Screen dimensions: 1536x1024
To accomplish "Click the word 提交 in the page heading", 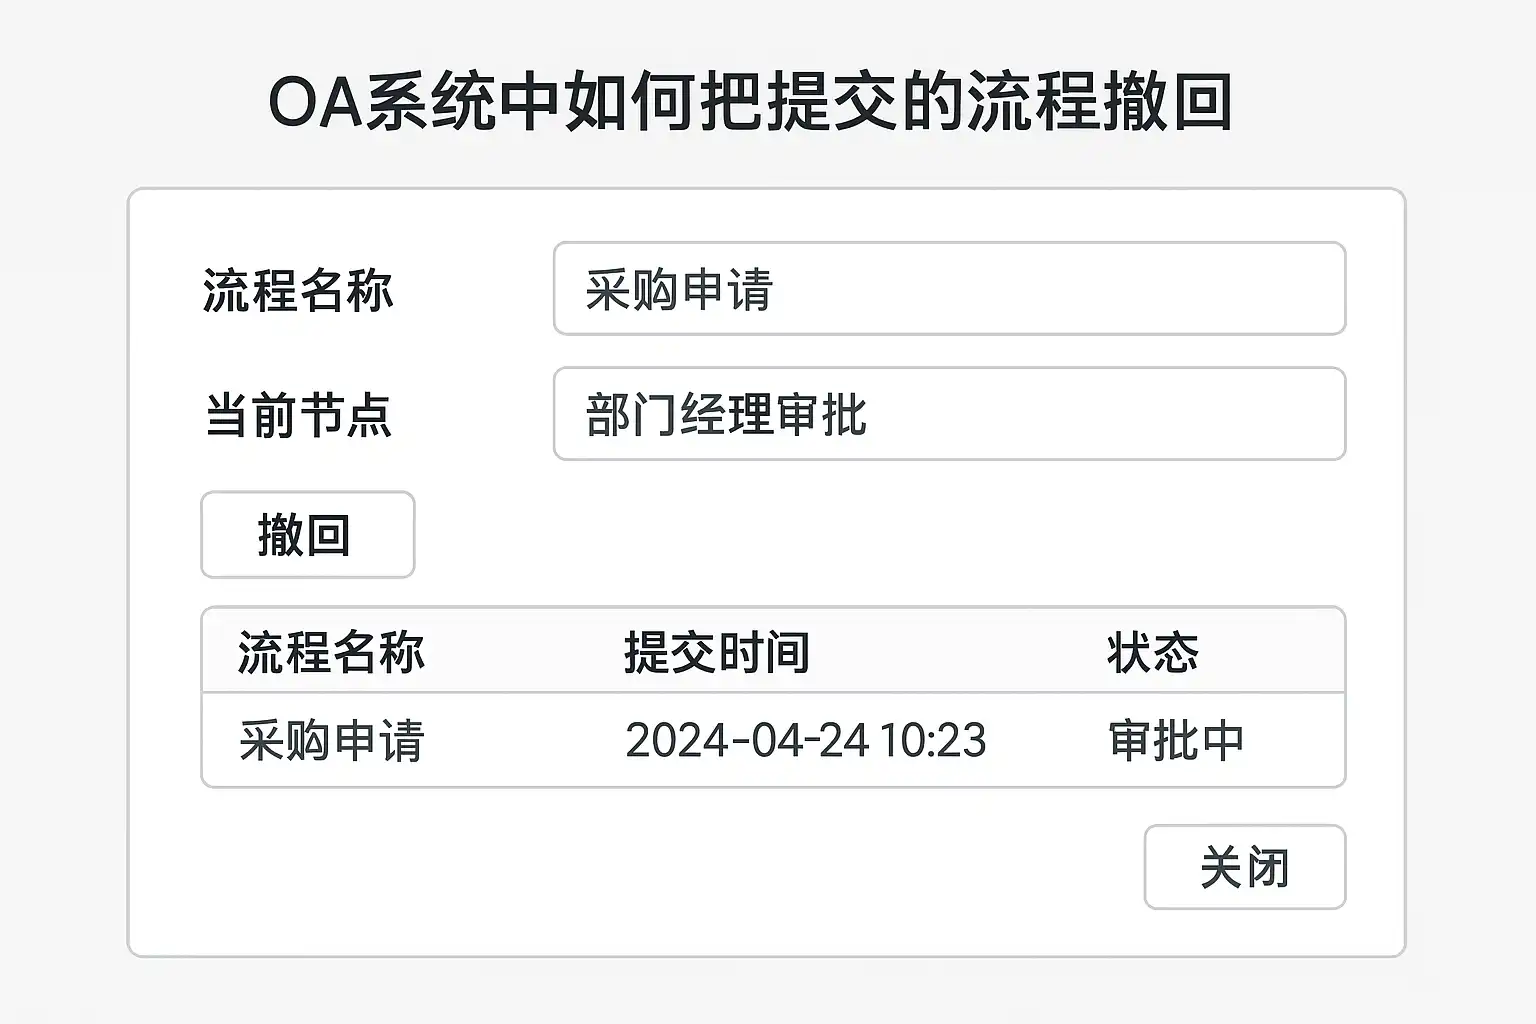I will click(x=832, y=102).
